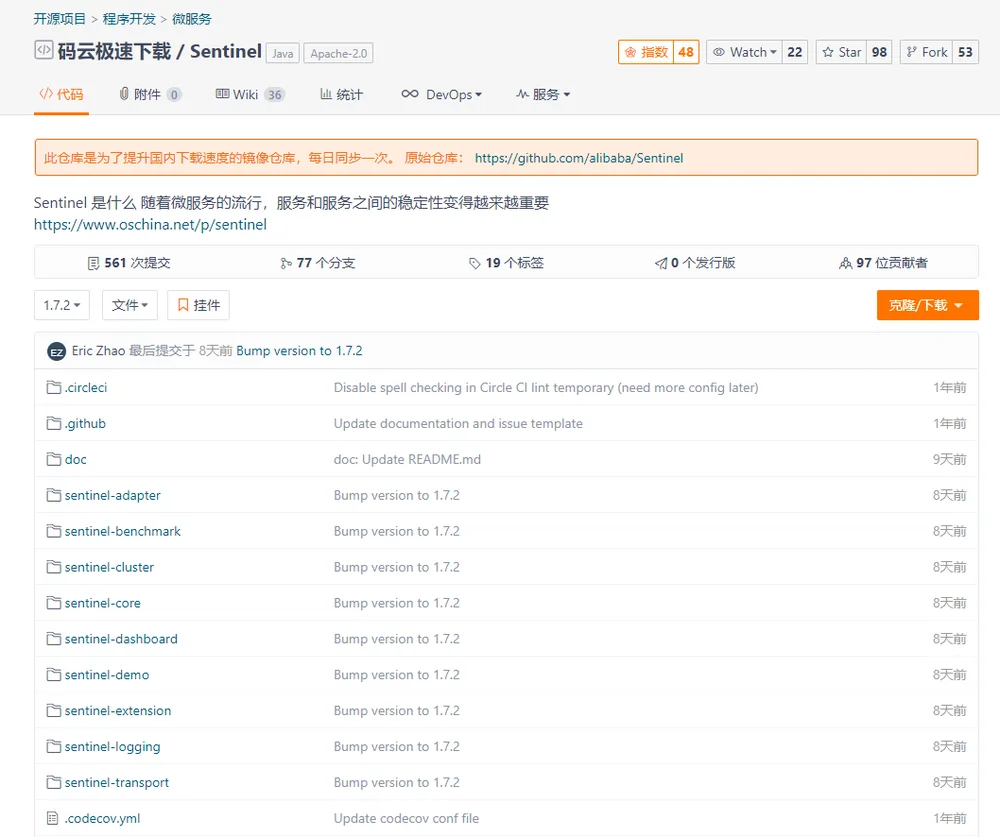This screenshot has height=837, width=1000.
Task: Click the Apache-2.0 license tag
Action: 339,54
